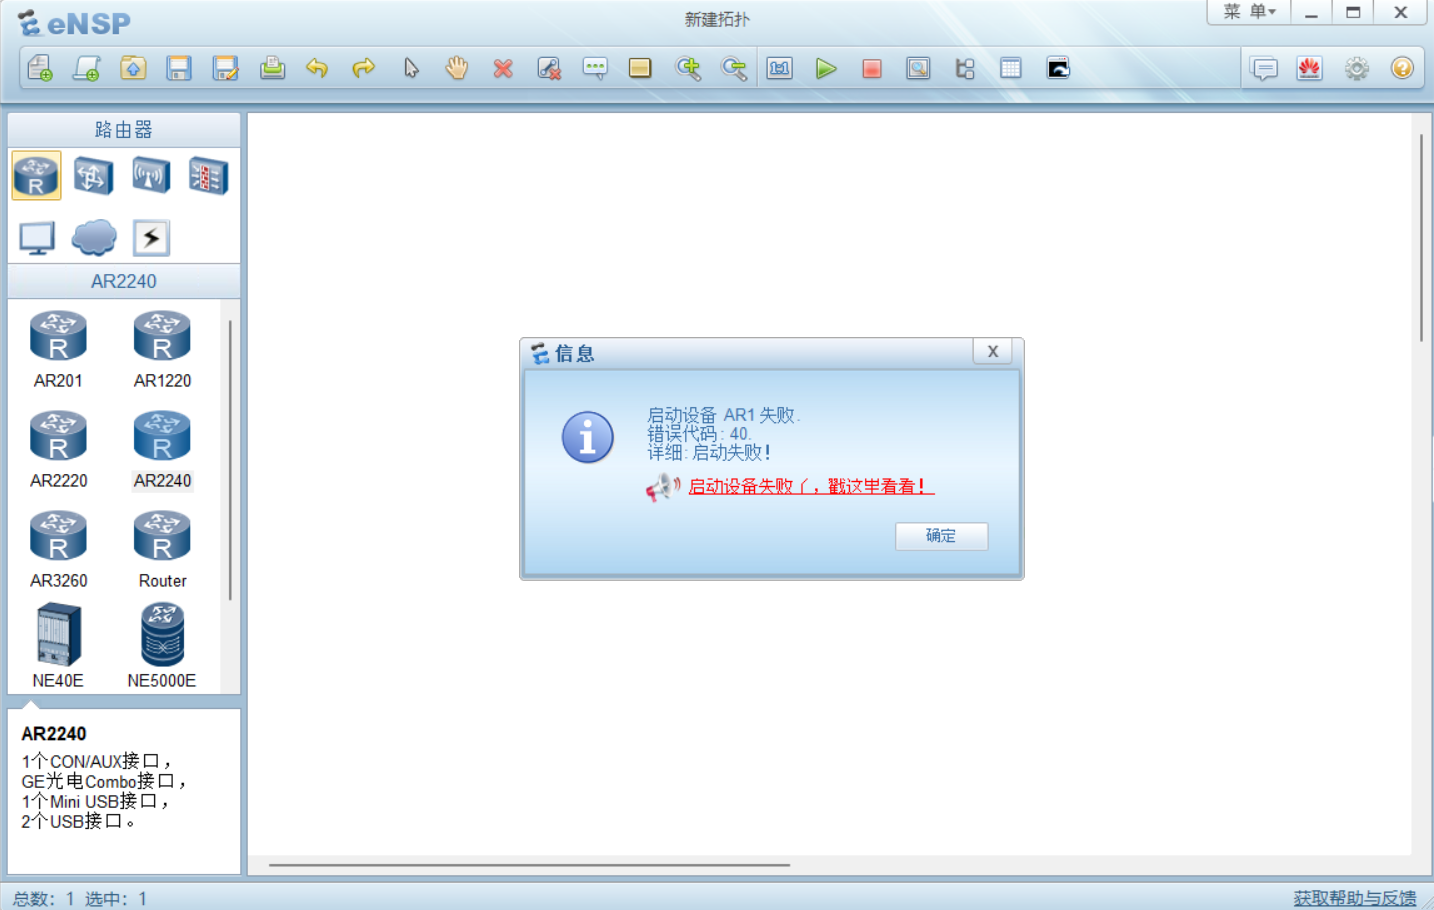
Task: Click the data capture icon
Action: point(918,68)
